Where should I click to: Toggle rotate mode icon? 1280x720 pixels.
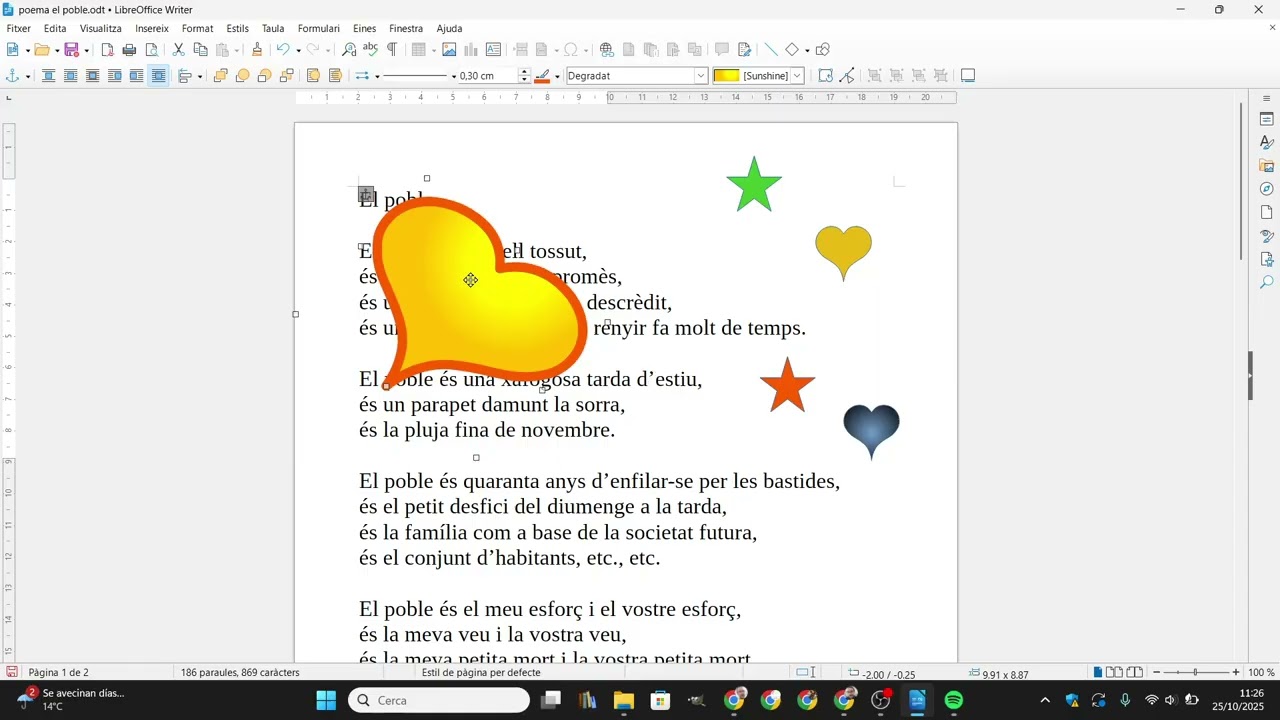click(x=825, y=76)
